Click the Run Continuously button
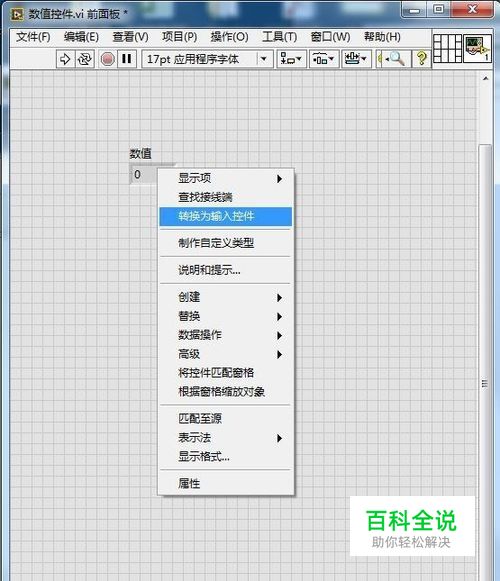The width and height of the screenshot is (500, 581). pyautogui.click(x=85, y=59)
